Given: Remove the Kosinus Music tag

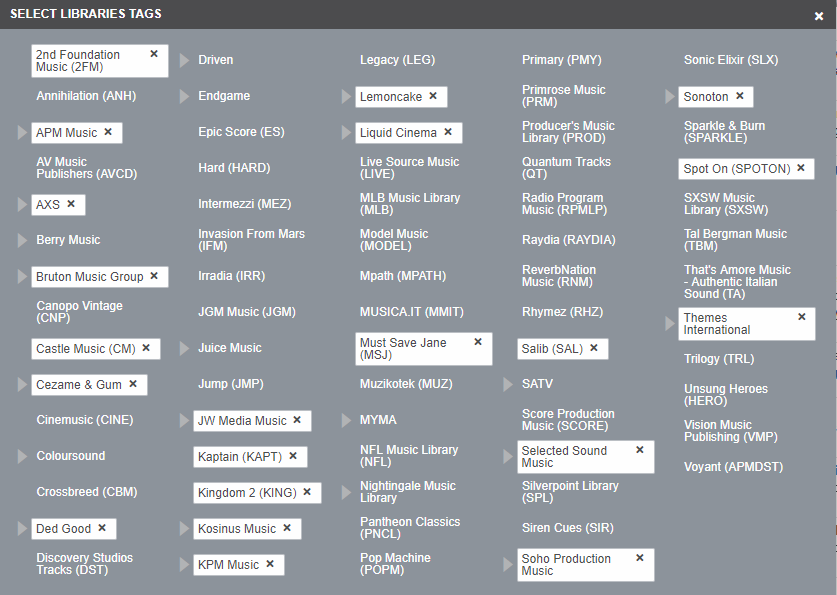Looking at the screenshot, I should [287, 528].
